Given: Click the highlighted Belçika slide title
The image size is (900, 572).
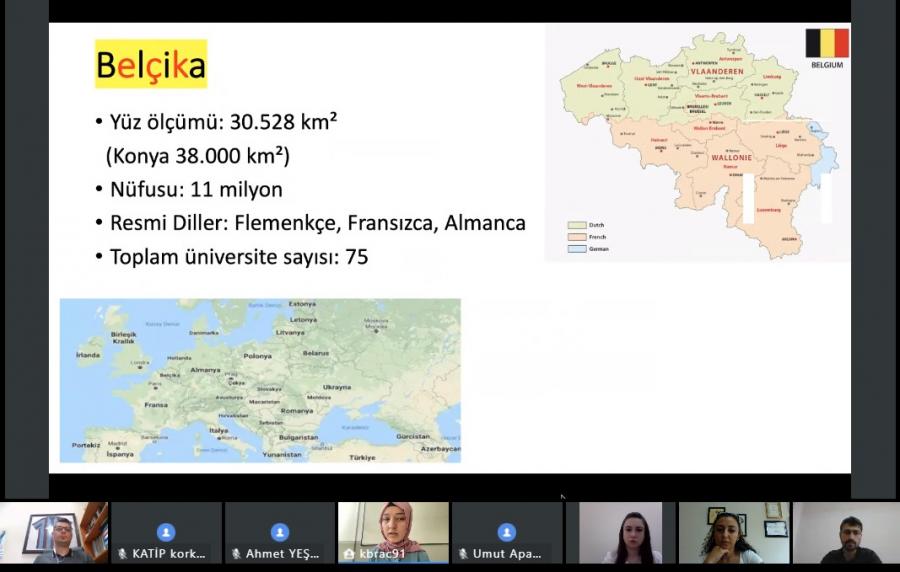Looking at the screenshot, I should pos(151,65).
